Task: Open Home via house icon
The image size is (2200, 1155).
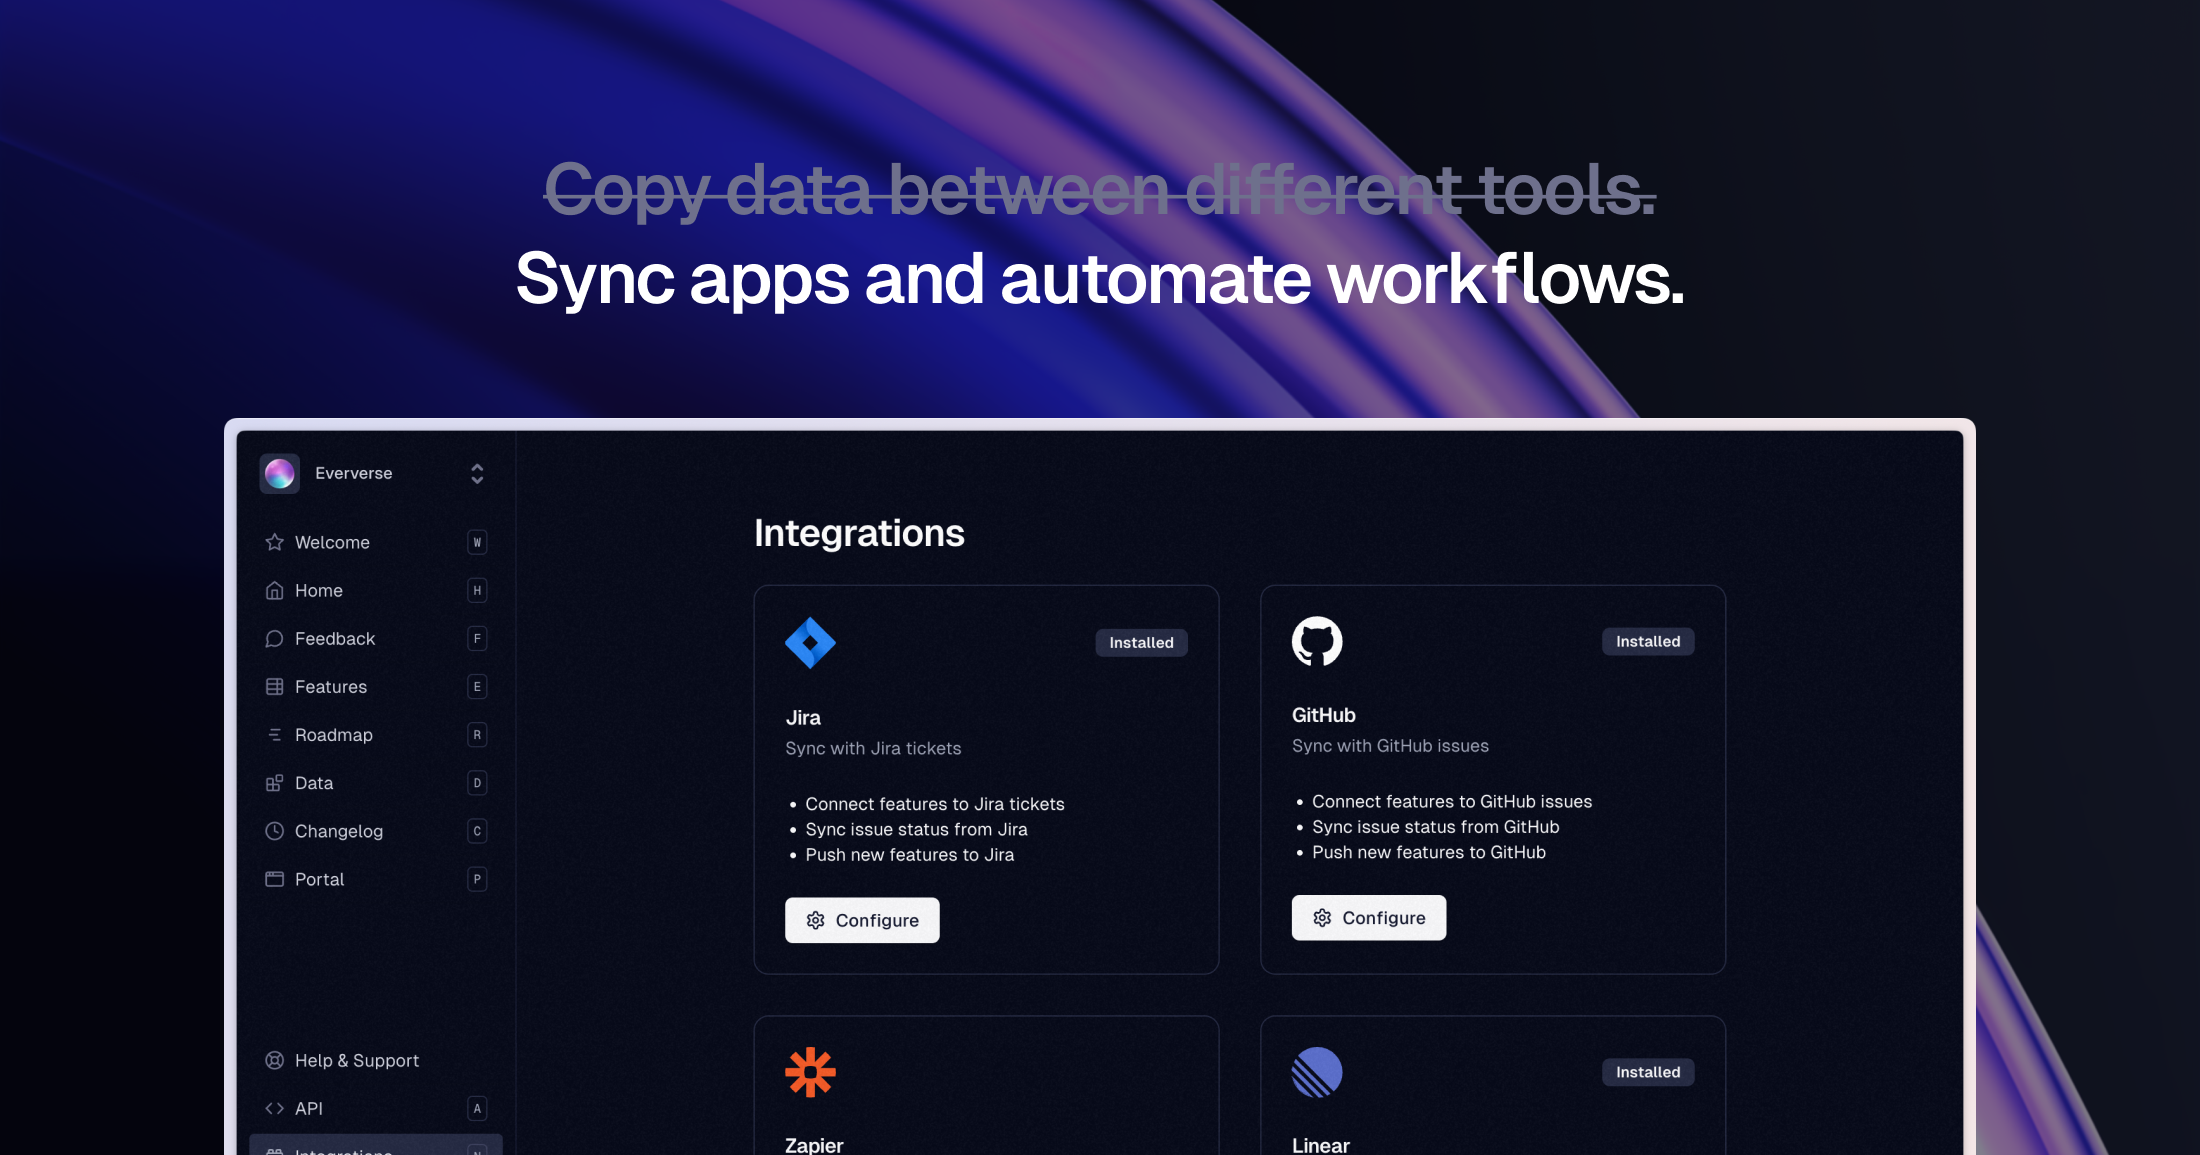Action: (x=274, y=591)
